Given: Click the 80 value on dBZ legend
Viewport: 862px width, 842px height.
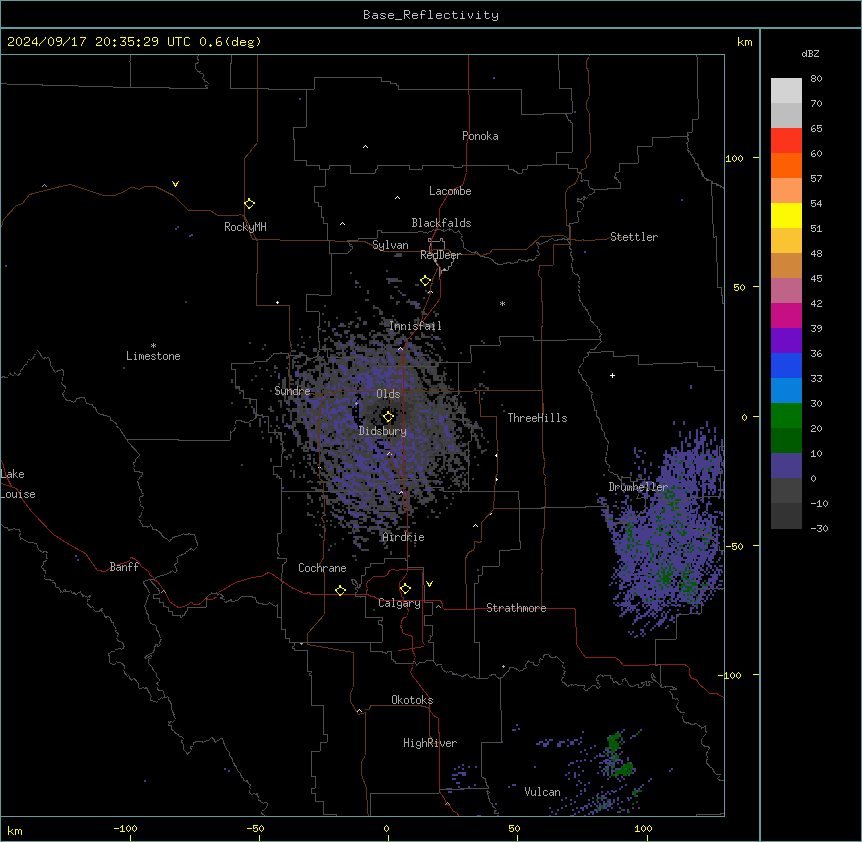Looking at the screenshot, I should pyautogui.click(x=816, y=79).
